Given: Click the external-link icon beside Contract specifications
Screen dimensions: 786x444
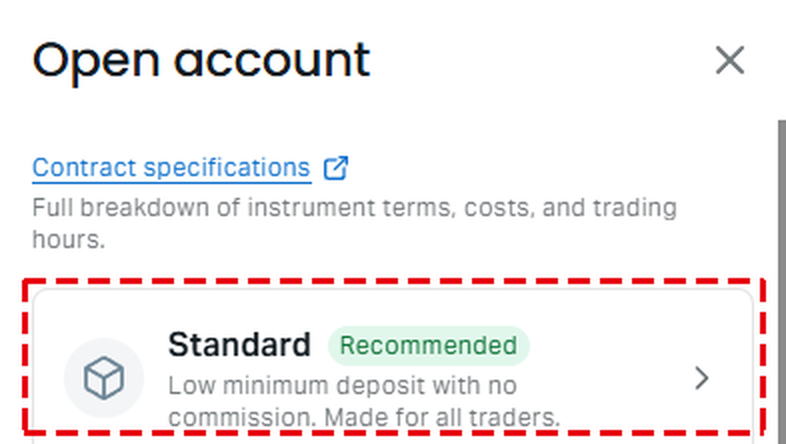Looking at the screenshot, I should (335, 168).
